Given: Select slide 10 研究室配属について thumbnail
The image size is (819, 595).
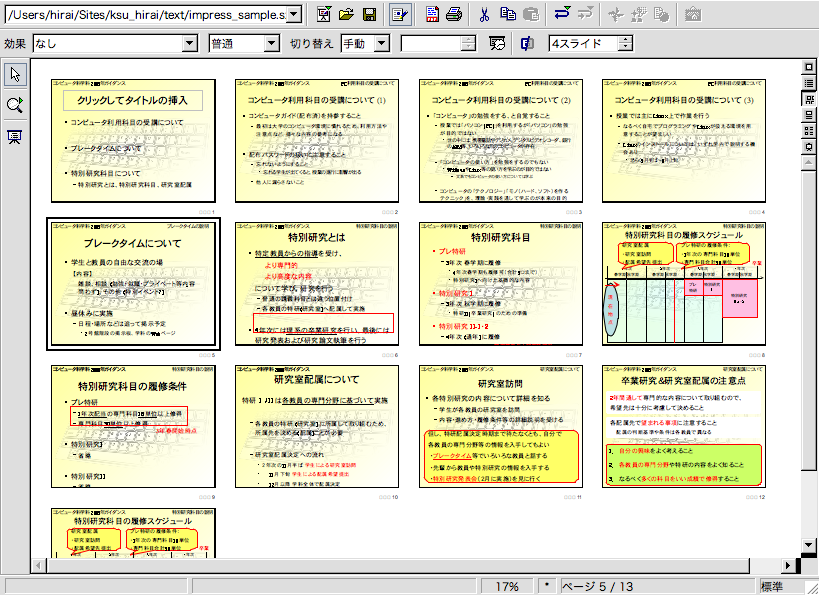Looking at the screenshot, I should (317, 426).
